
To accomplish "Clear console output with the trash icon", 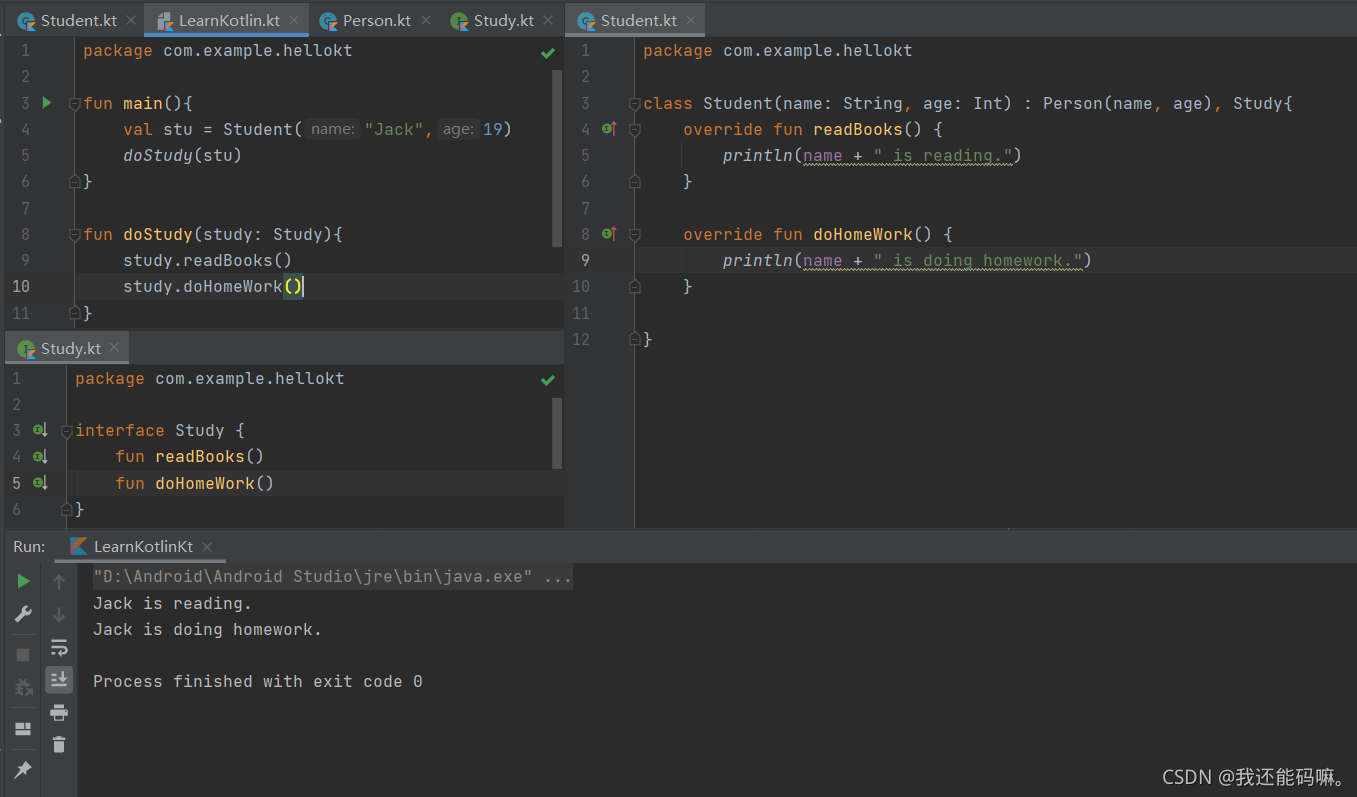I will (59, 744).
